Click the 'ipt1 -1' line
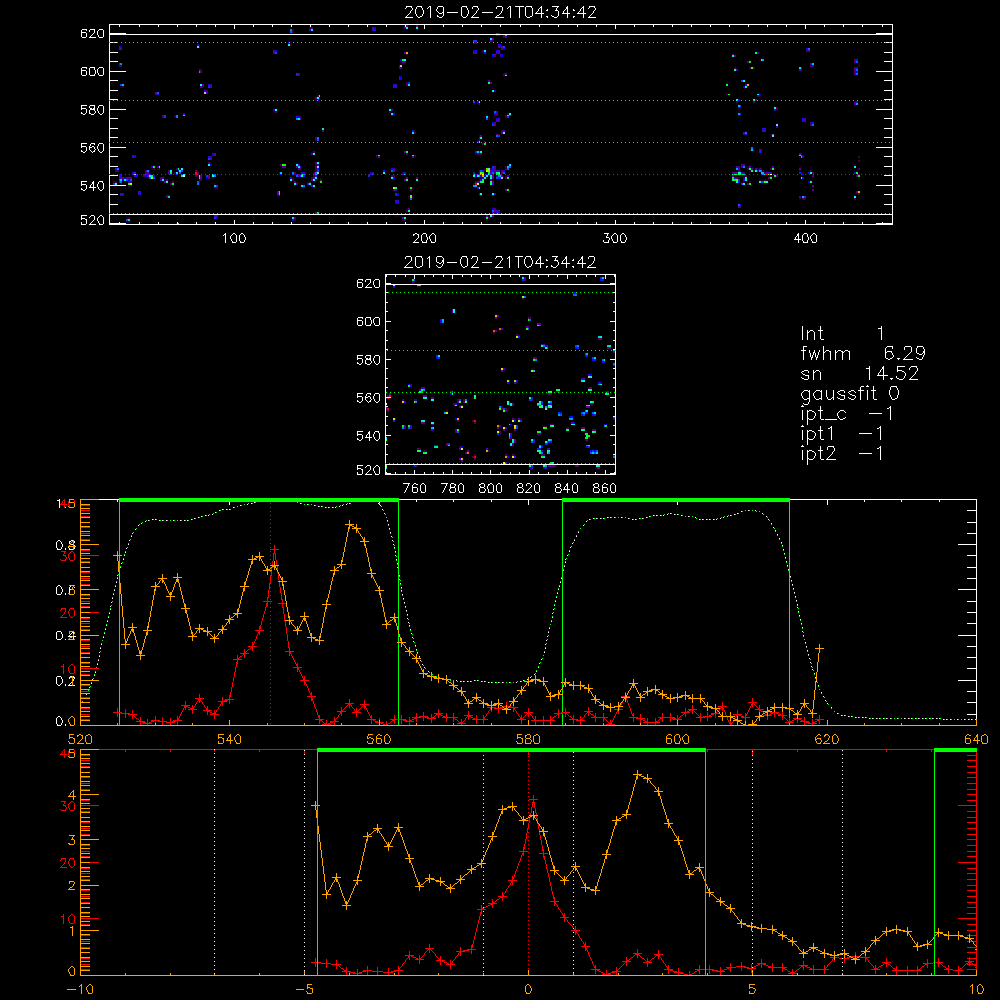Image resolution: width=1000 pixels, height=1000 pixels. (x=842, y=434)
